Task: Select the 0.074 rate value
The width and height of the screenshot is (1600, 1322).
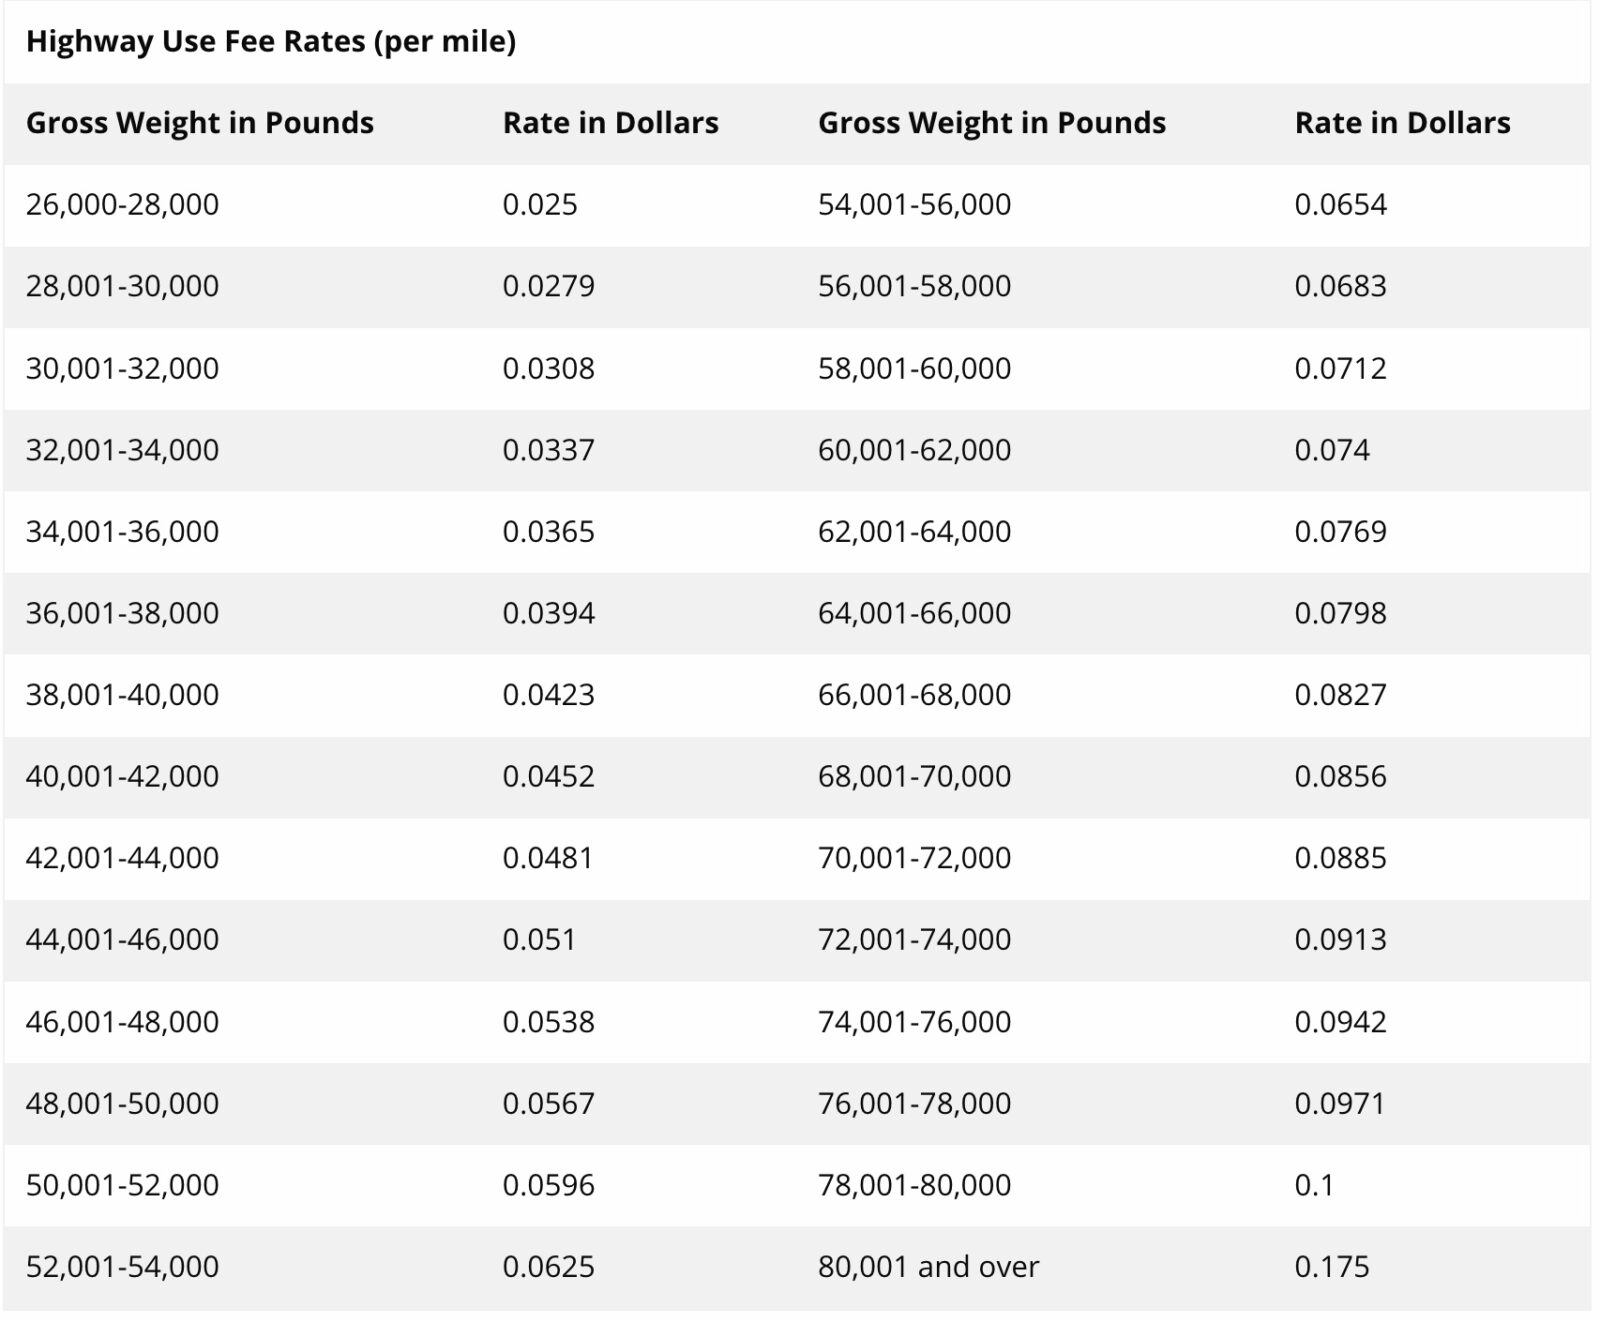Action: click(x=1332, y=450)
